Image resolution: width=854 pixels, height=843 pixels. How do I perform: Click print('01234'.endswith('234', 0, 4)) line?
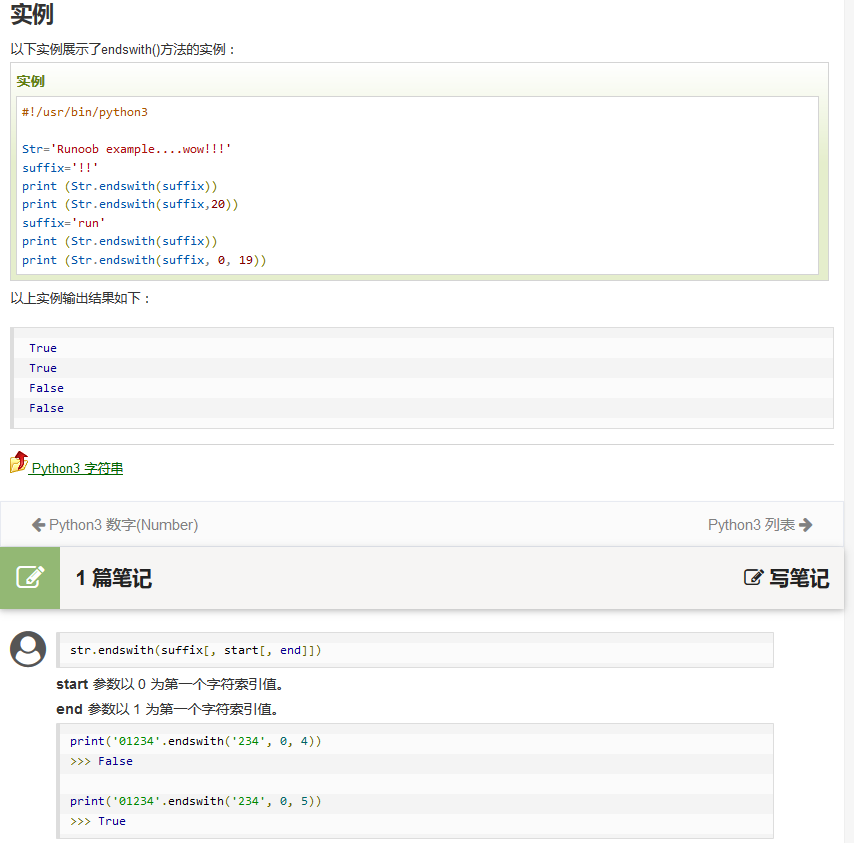click(196, 741)
